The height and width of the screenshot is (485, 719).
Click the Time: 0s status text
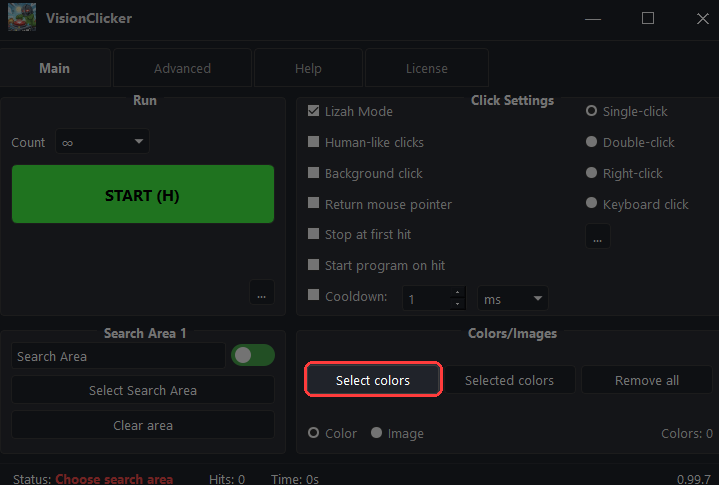pos(295,479)
